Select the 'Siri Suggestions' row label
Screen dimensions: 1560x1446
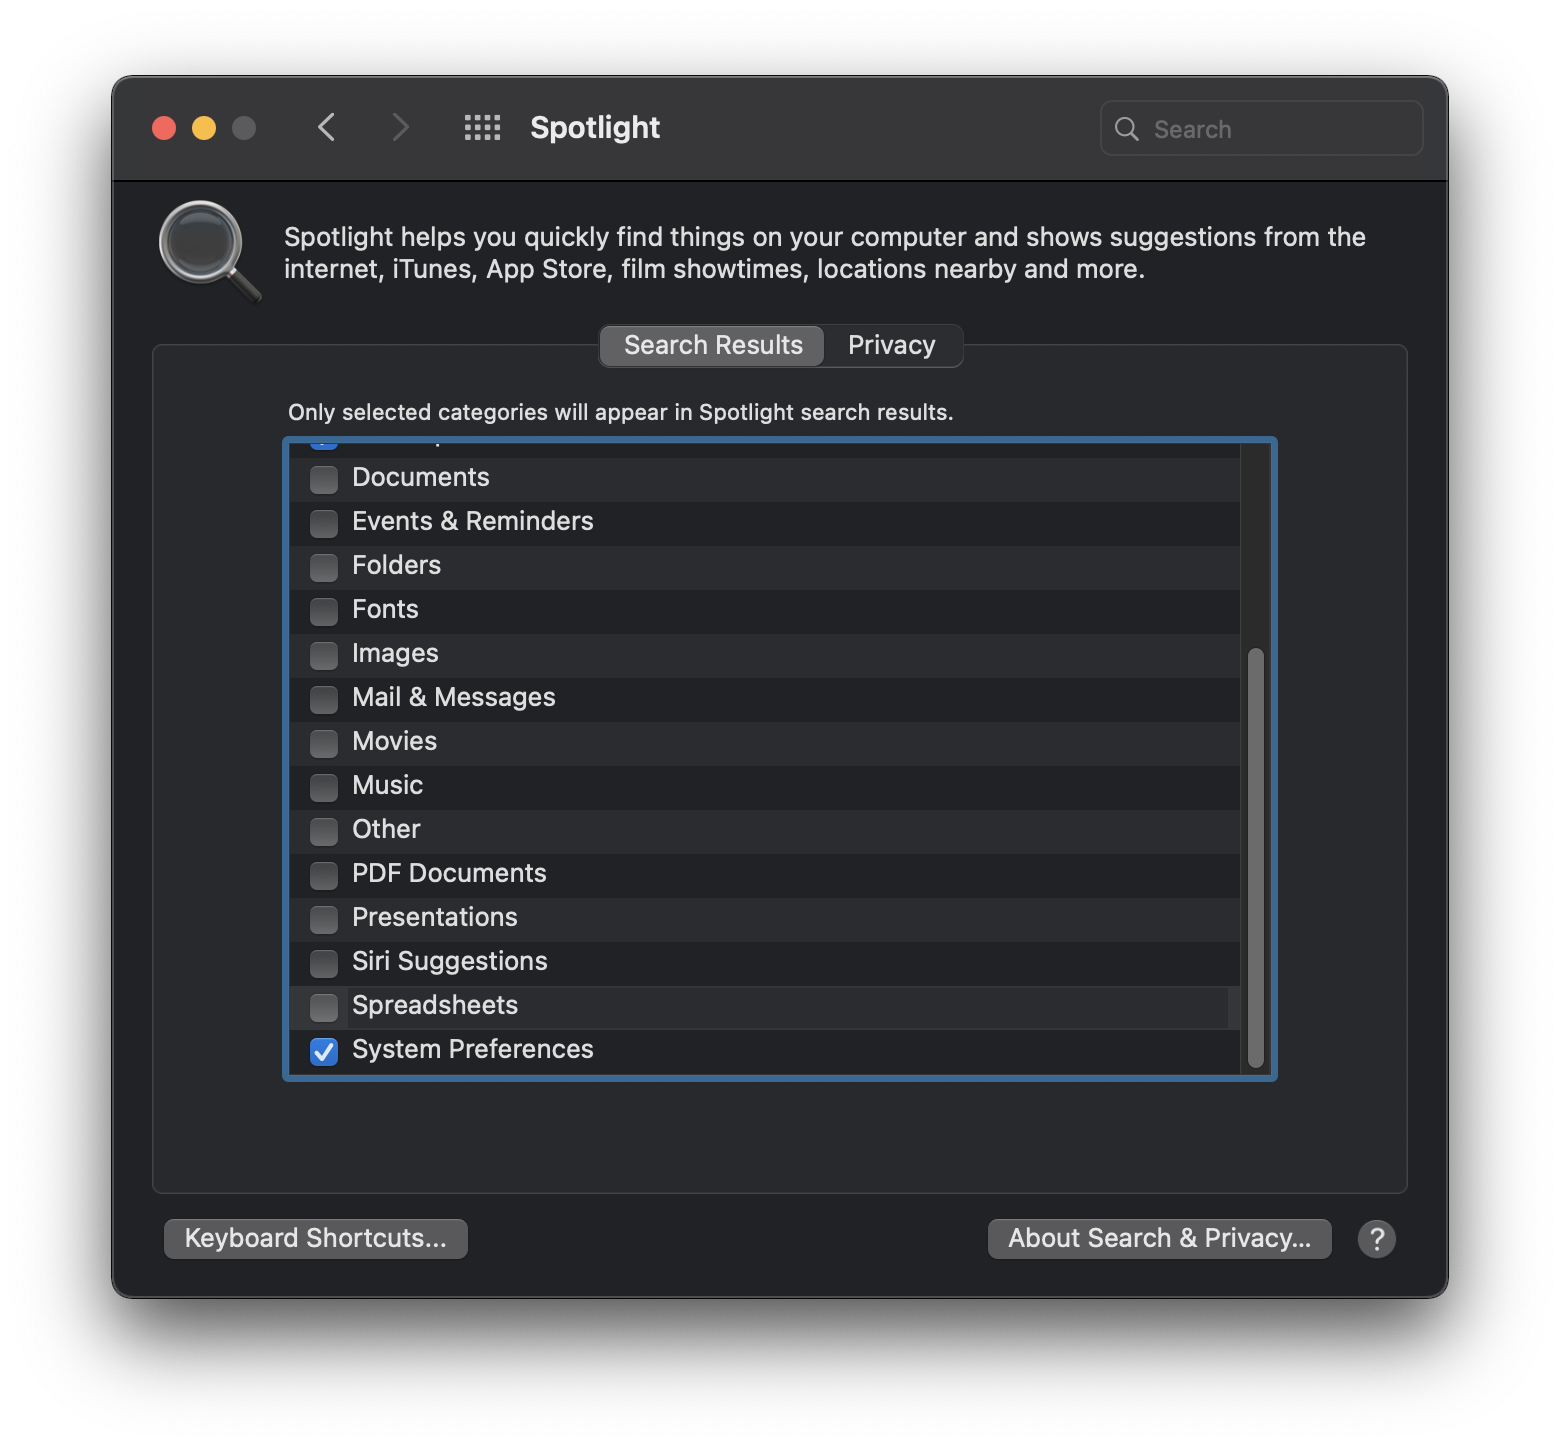tap(450, 962)
